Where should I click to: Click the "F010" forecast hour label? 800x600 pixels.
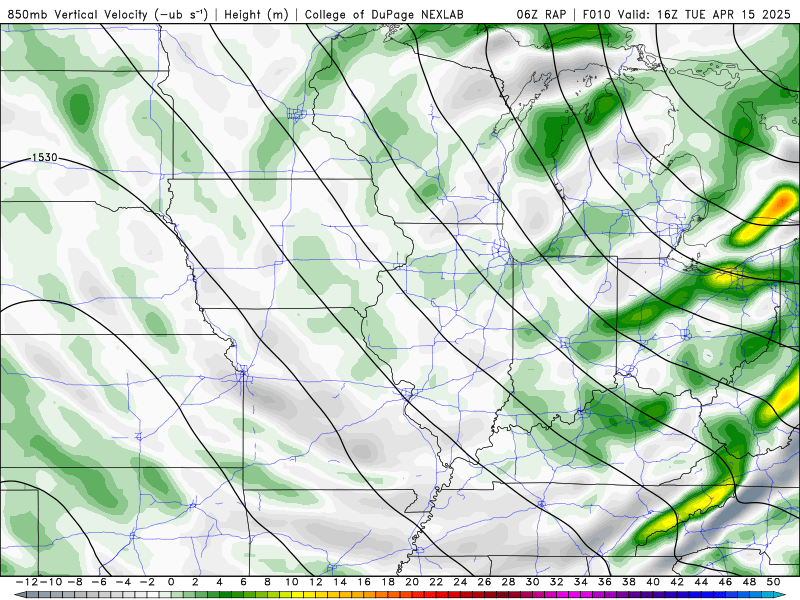pyautogui.click(x=597, y=15)
